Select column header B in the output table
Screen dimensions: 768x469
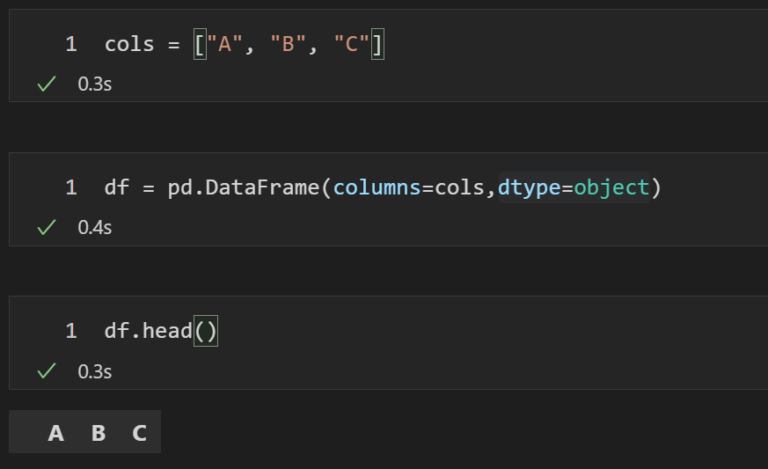tap(98, 433)
